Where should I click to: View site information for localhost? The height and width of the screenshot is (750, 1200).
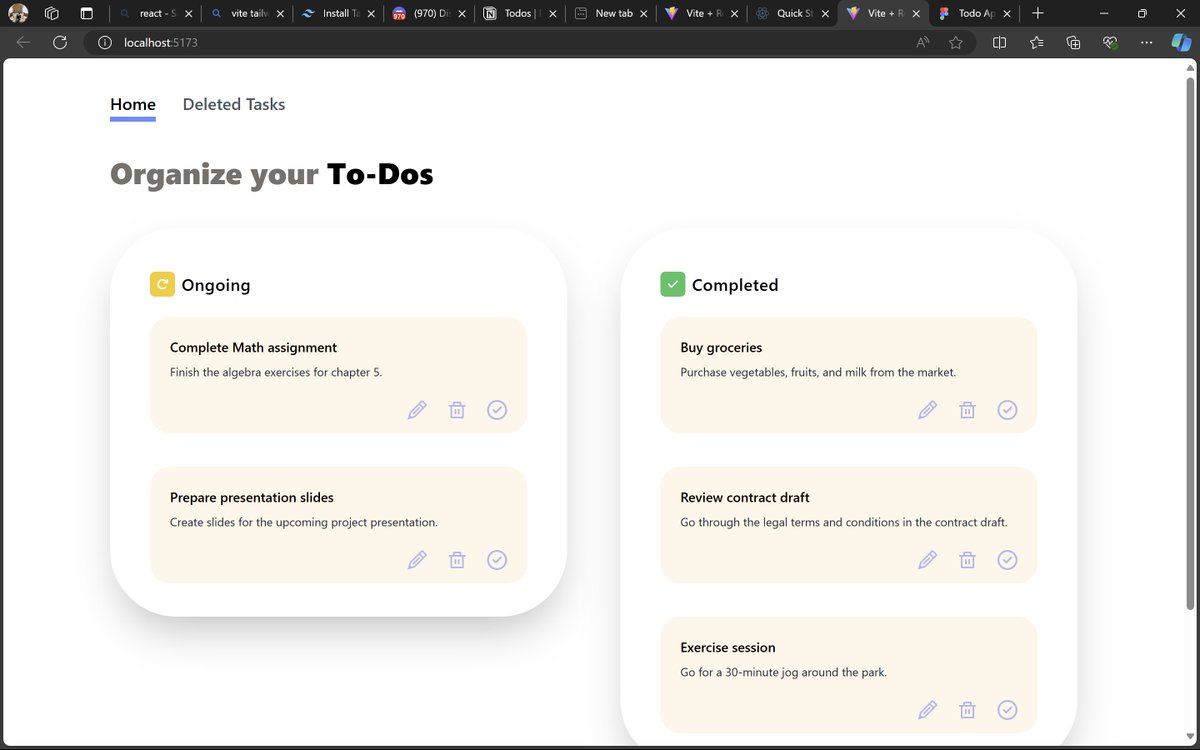tap(104, 43)
